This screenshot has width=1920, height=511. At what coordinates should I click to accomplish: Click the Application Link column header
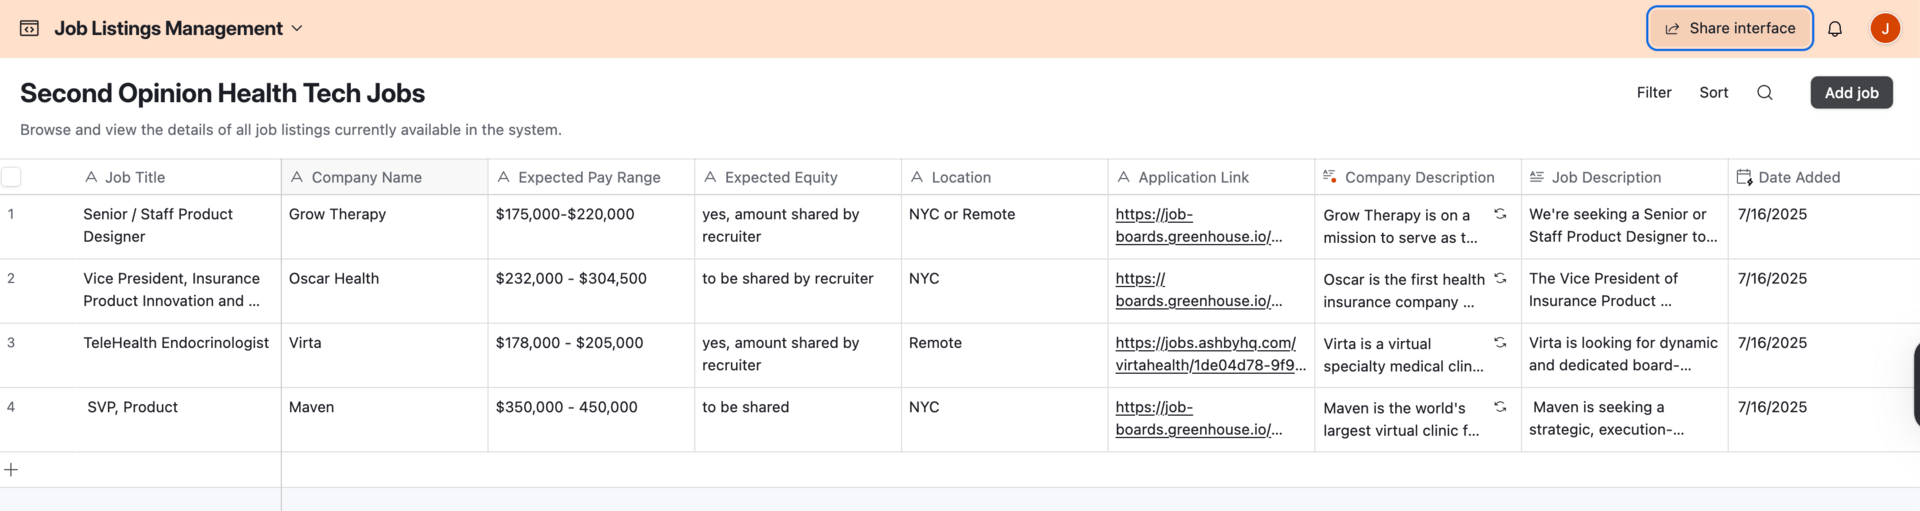pos(1211,177)
